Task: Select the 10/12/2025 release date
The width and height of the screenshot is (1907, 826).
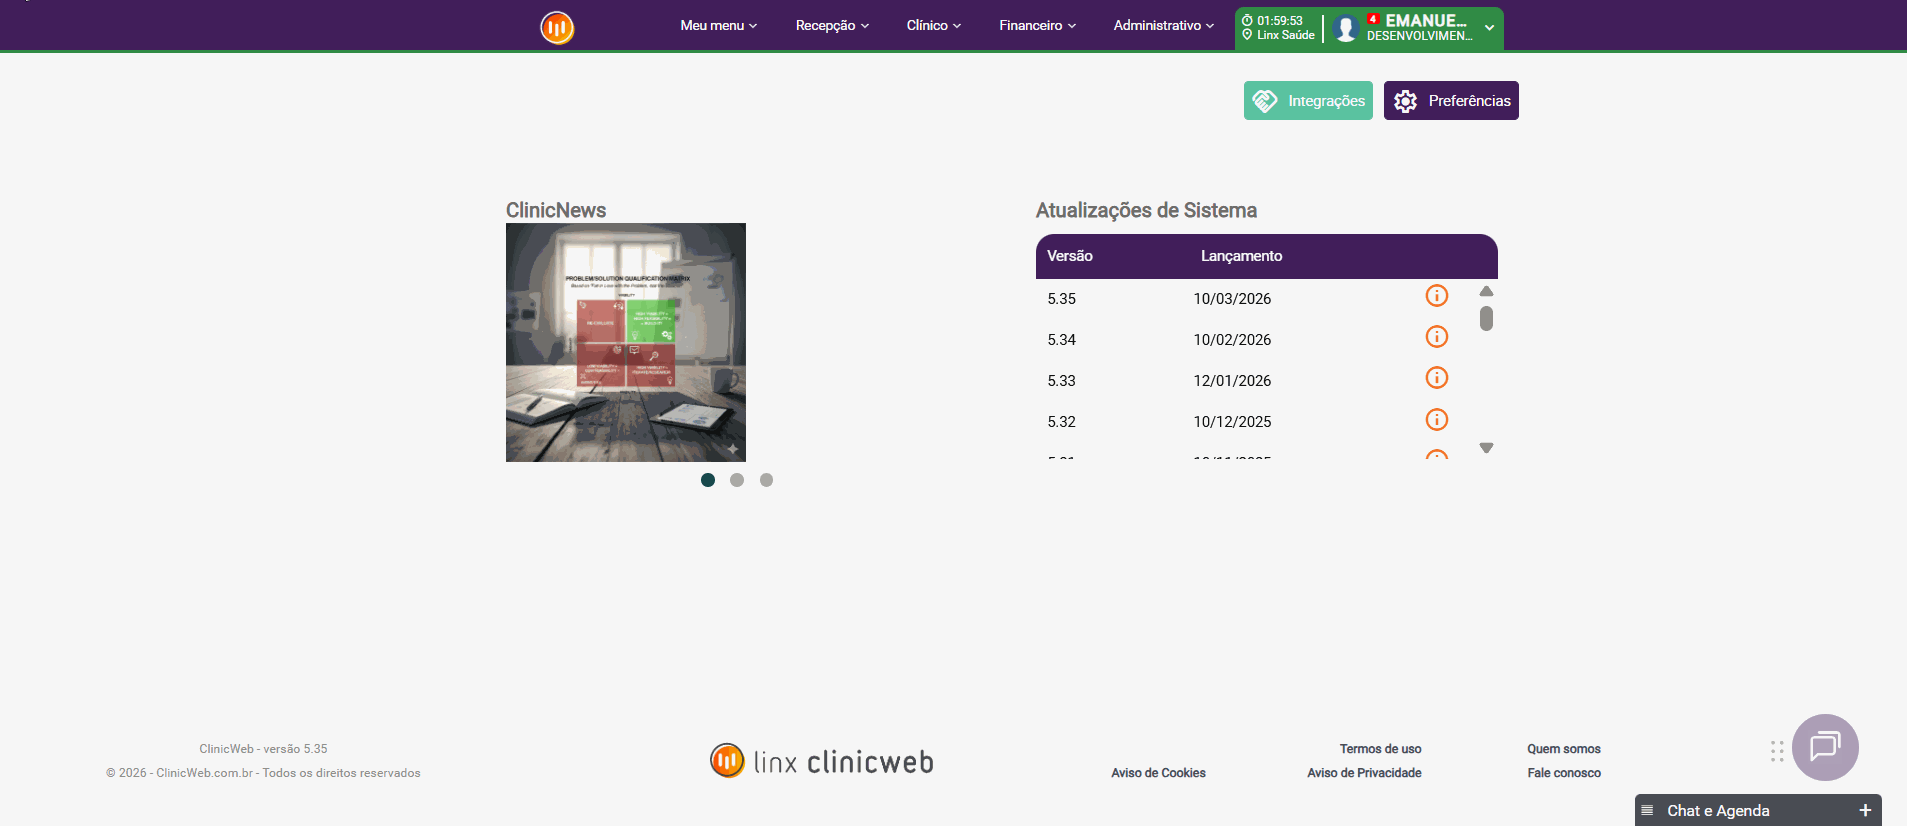Action: click(x=1232, y=422)
